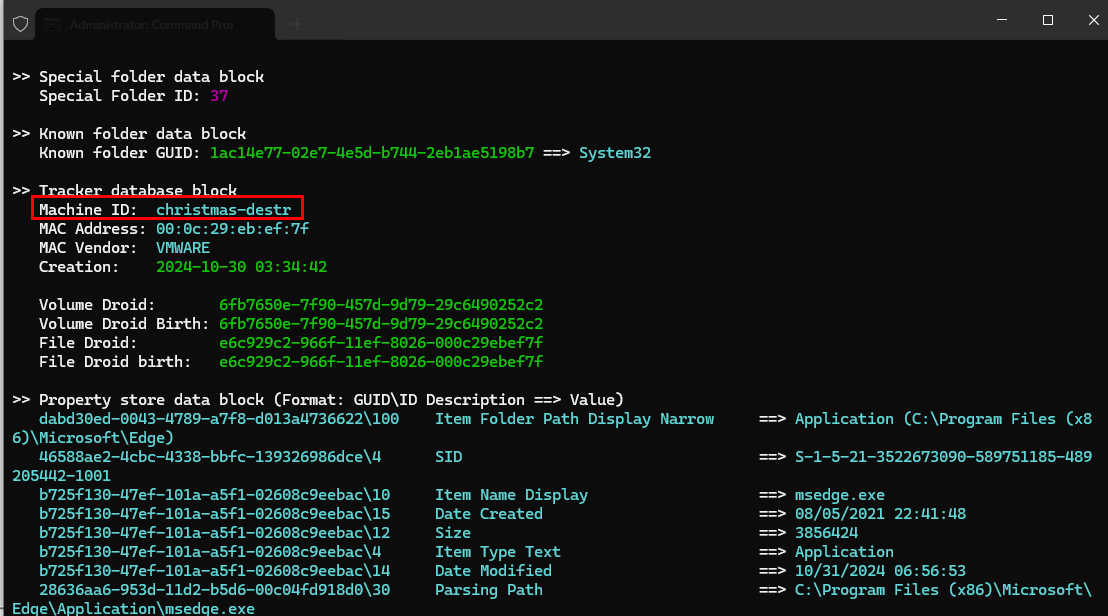Click the Machine ID value christmas-destr
The image size is (1108, 616).
pos(223,210)
